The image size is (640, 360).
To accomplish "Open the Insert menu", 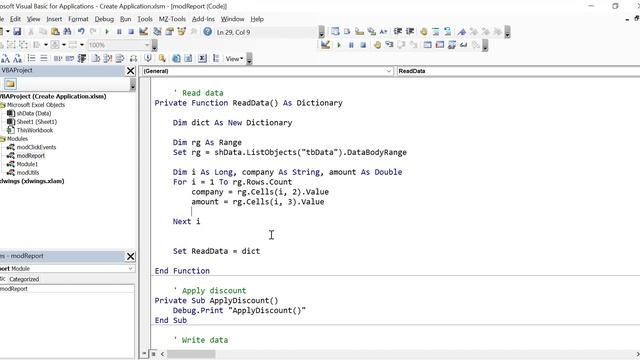I will tap(54, 19).
